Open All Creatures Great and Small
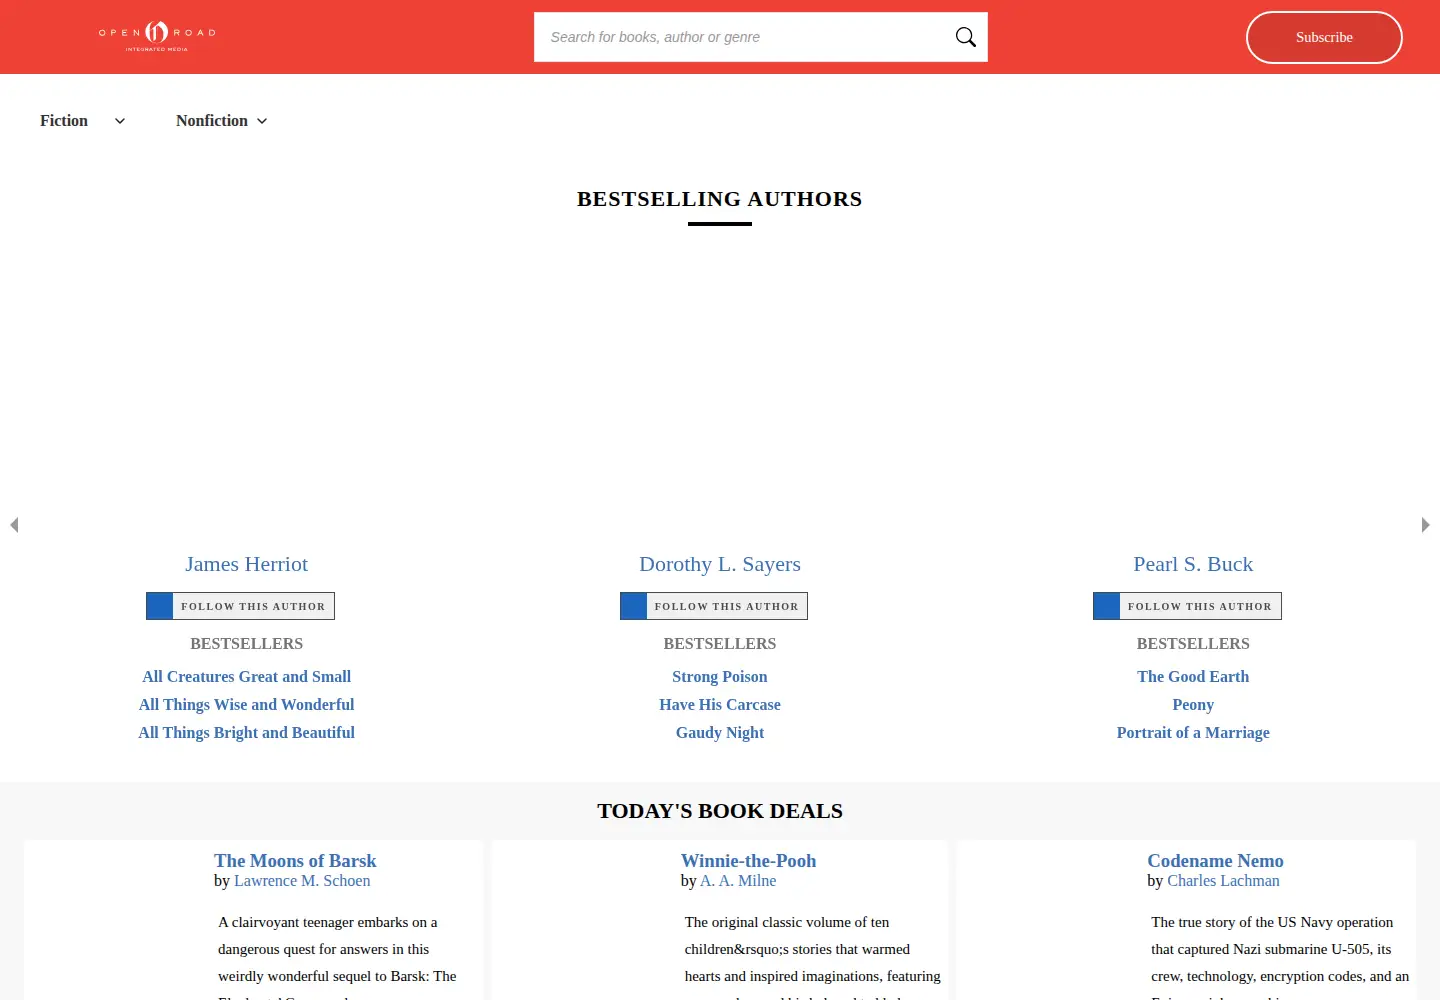1440x1000 pixels. 247,677
